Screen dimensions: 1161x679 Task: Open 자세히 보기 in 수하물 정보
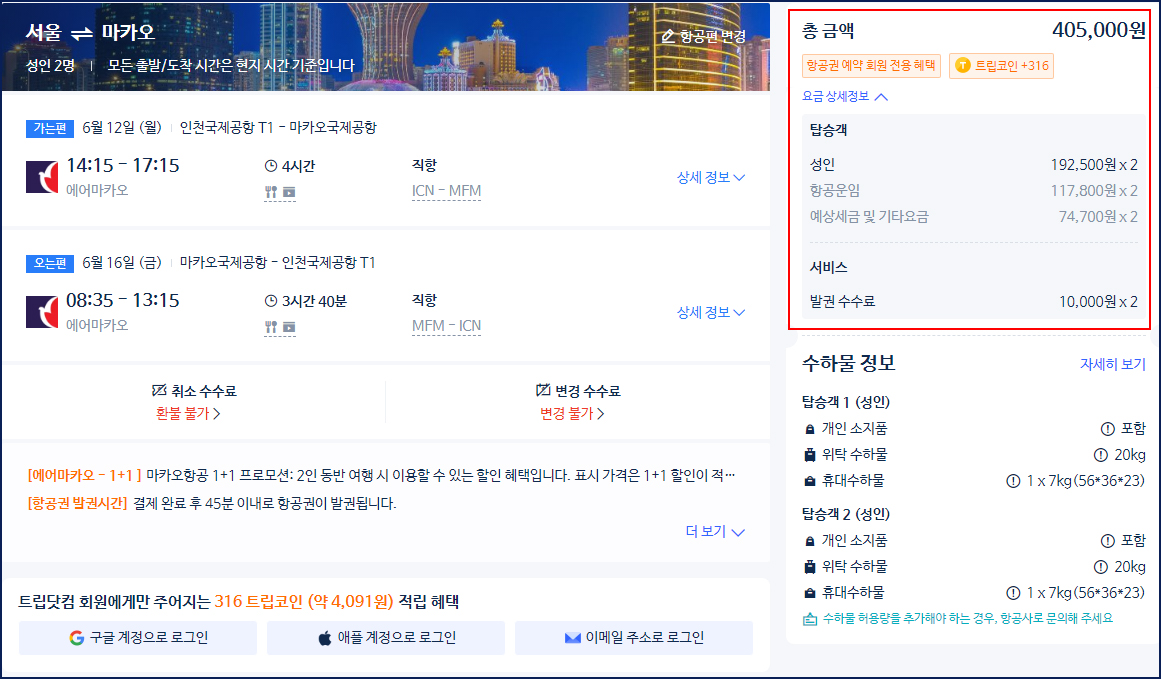point(1112,364)
